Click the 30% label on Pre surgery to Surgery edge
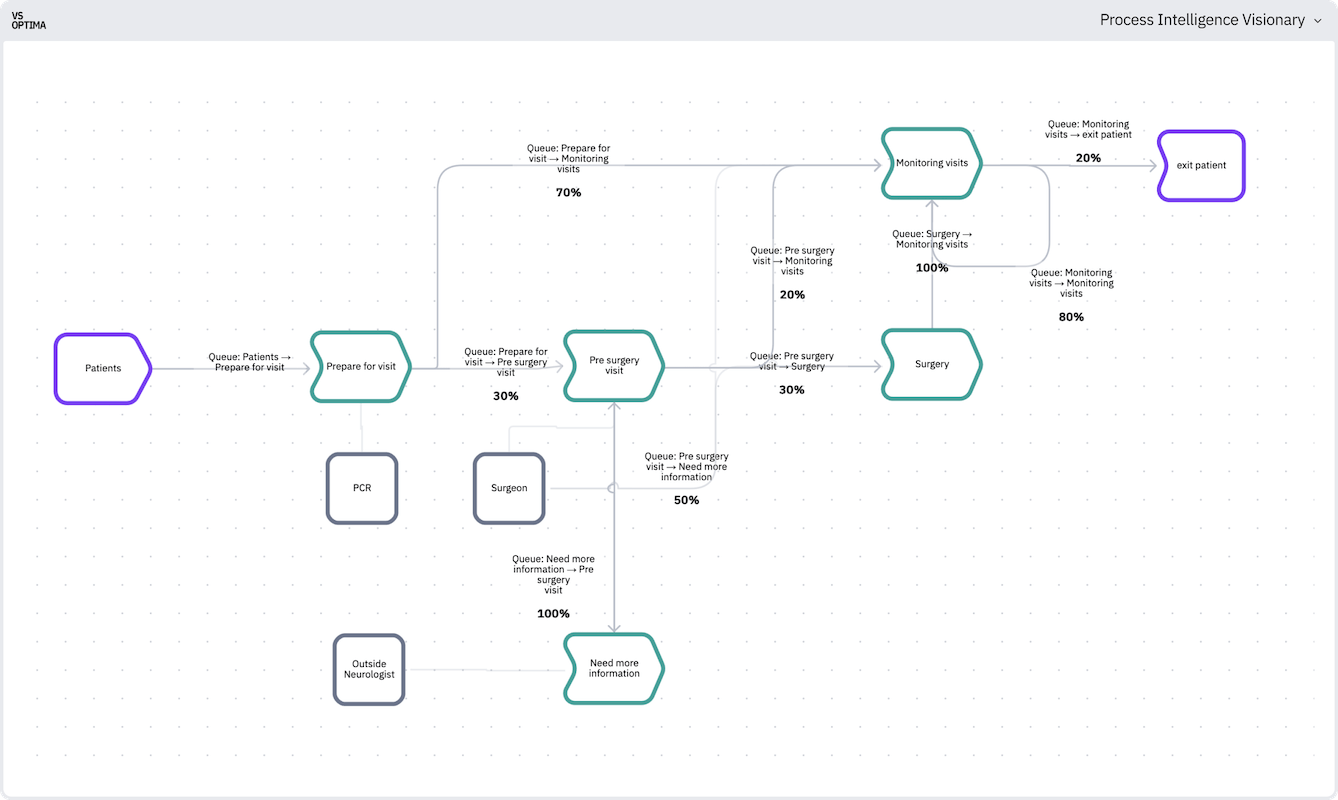This screenshot has height=800, width=1338. pyautogui.click(x=792, y=390)
